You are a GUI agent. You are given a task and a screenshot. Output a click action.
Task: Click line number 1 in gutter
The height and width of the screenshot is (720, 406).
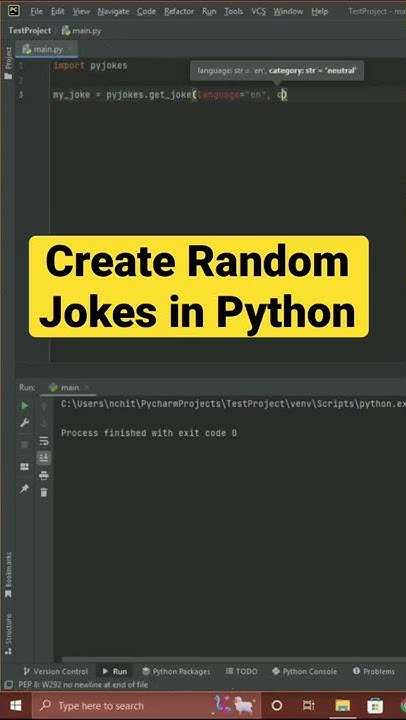(x=21, y=66)
